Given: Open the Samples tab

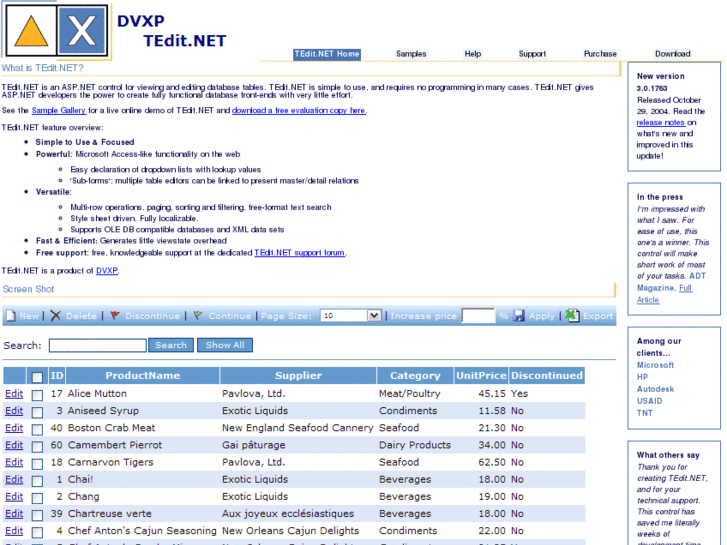Looking at the screenshot, I should point(411,54).
